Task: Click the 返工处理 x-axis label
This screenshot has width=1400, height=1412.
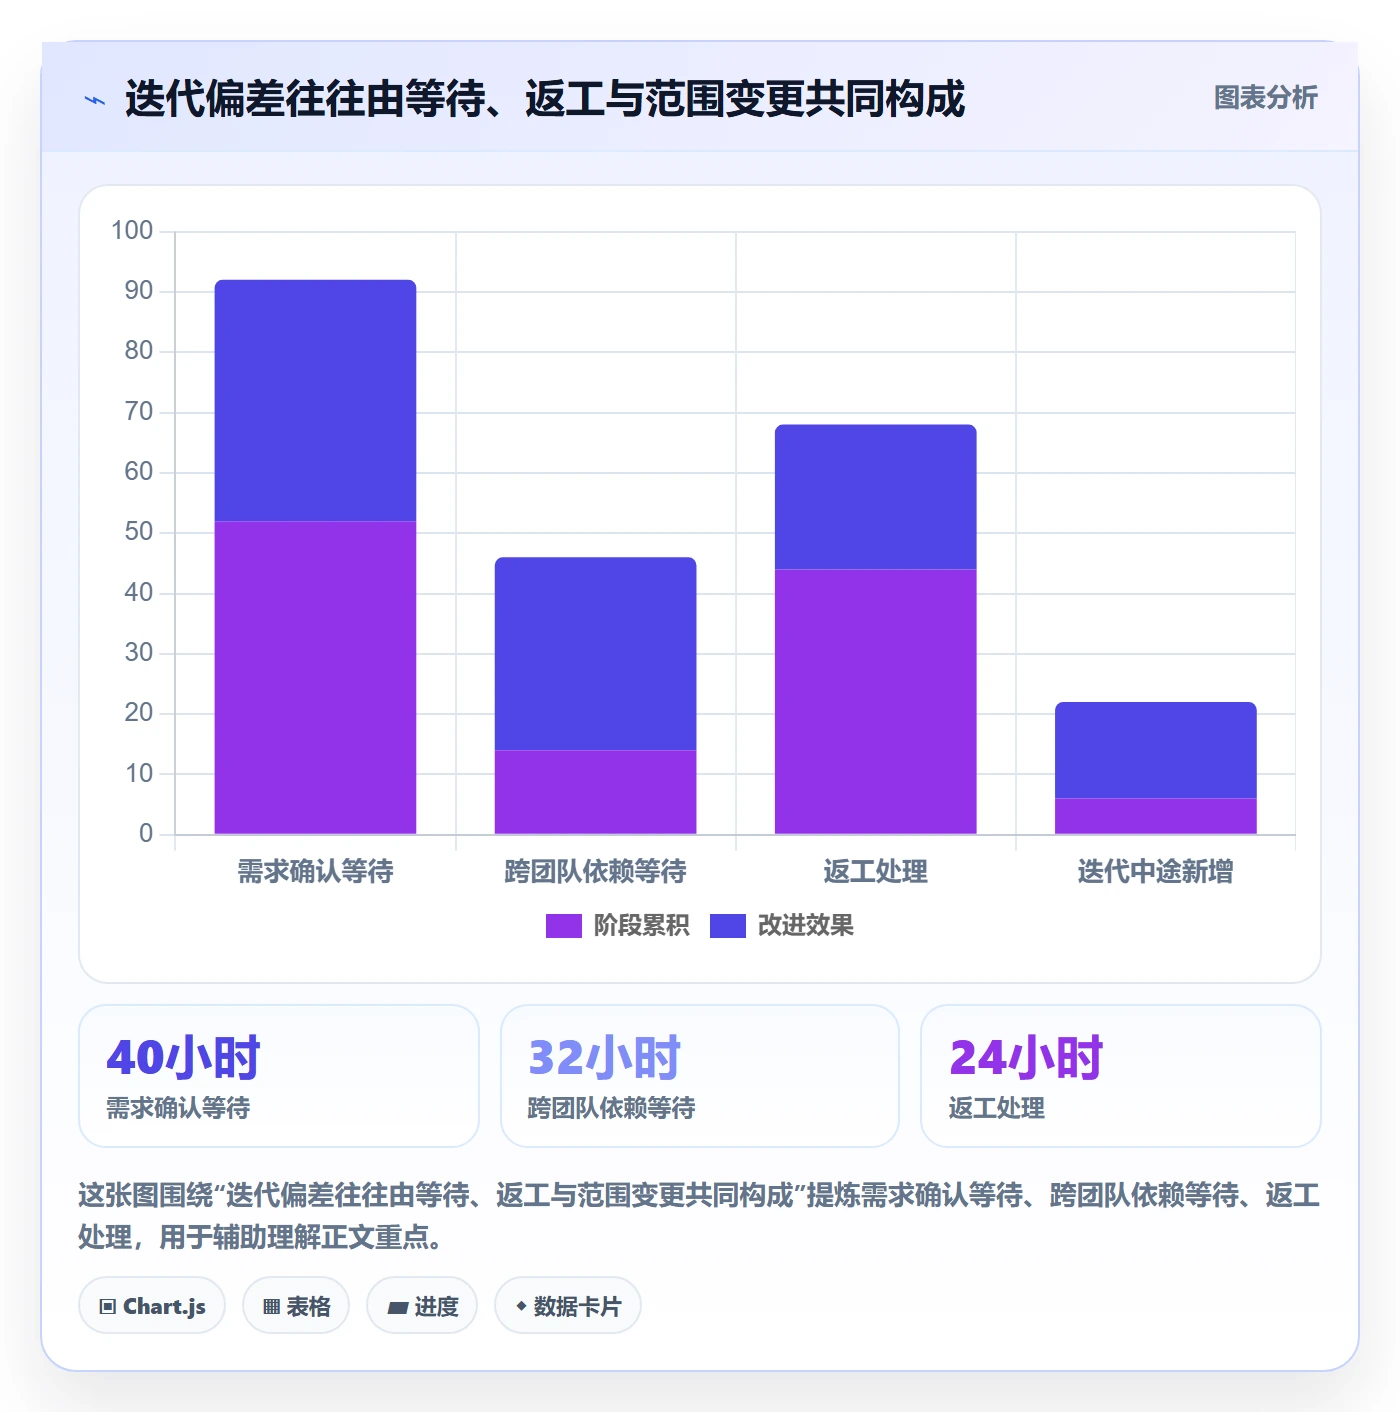Action: coord(875,872)
